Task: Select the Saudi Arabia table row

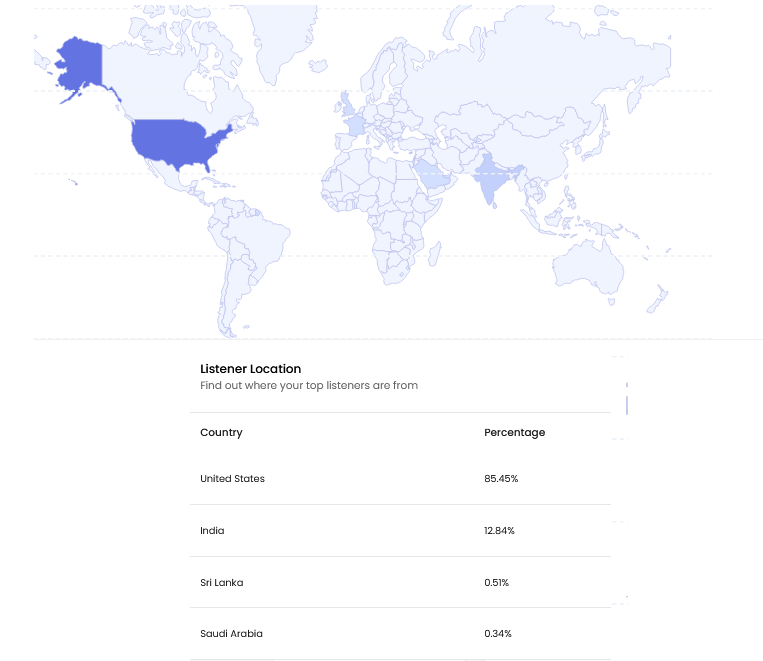Action: pos(400,633)
